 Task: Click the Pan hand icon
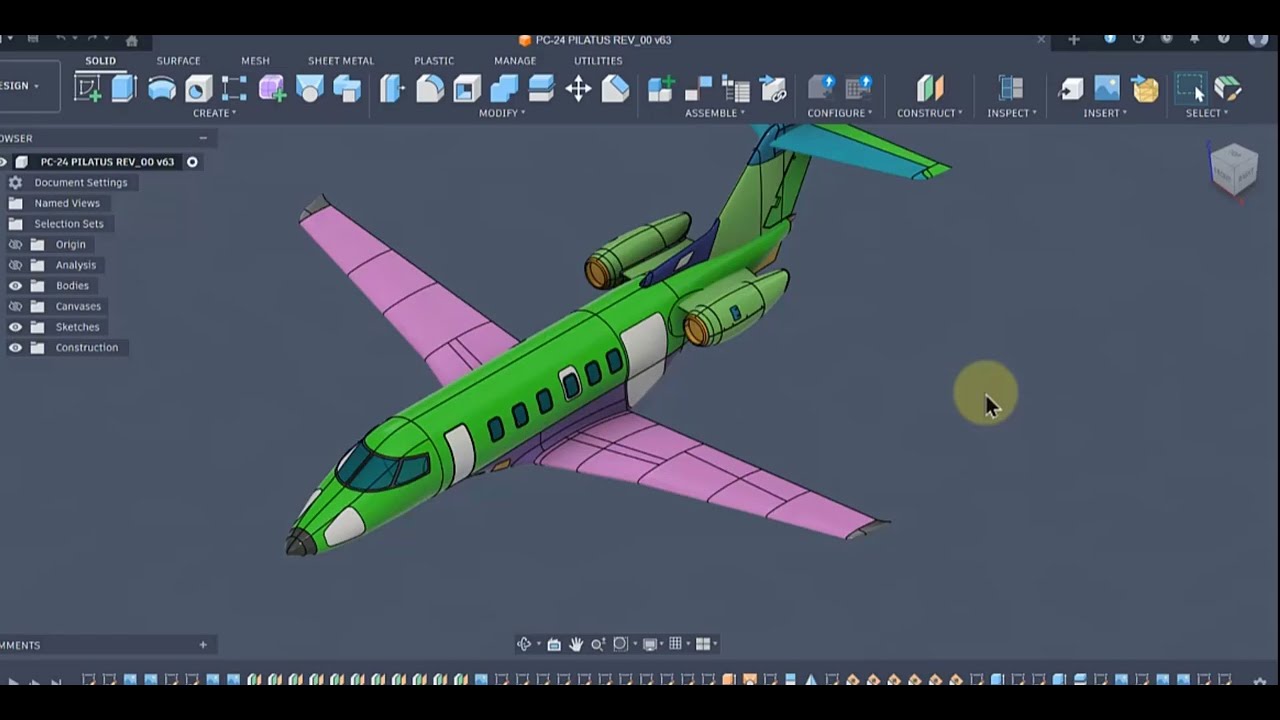pyautogui.click(x=576, y=644)
